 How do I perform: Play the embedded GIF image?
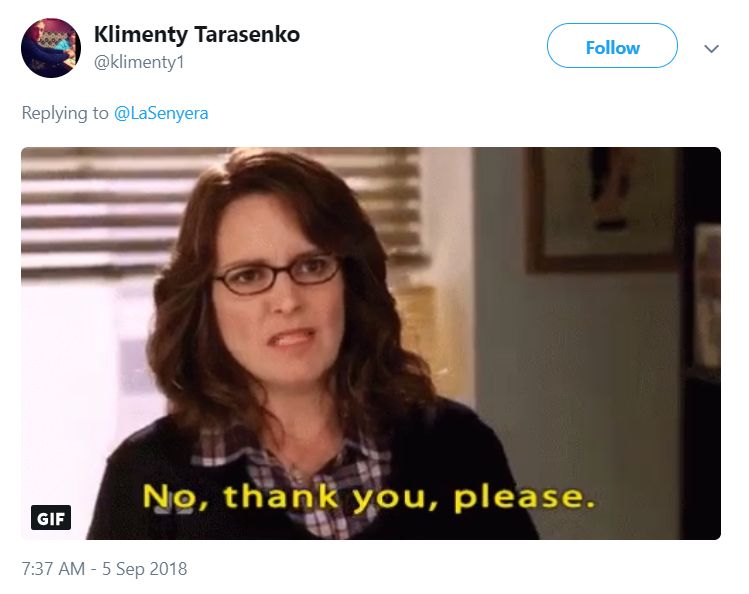pos(371,343)
